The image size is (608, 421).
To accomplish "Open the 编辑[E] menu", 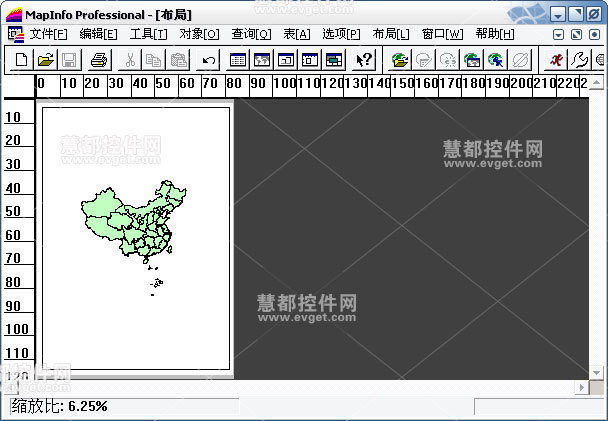I will tap(98, 34).
